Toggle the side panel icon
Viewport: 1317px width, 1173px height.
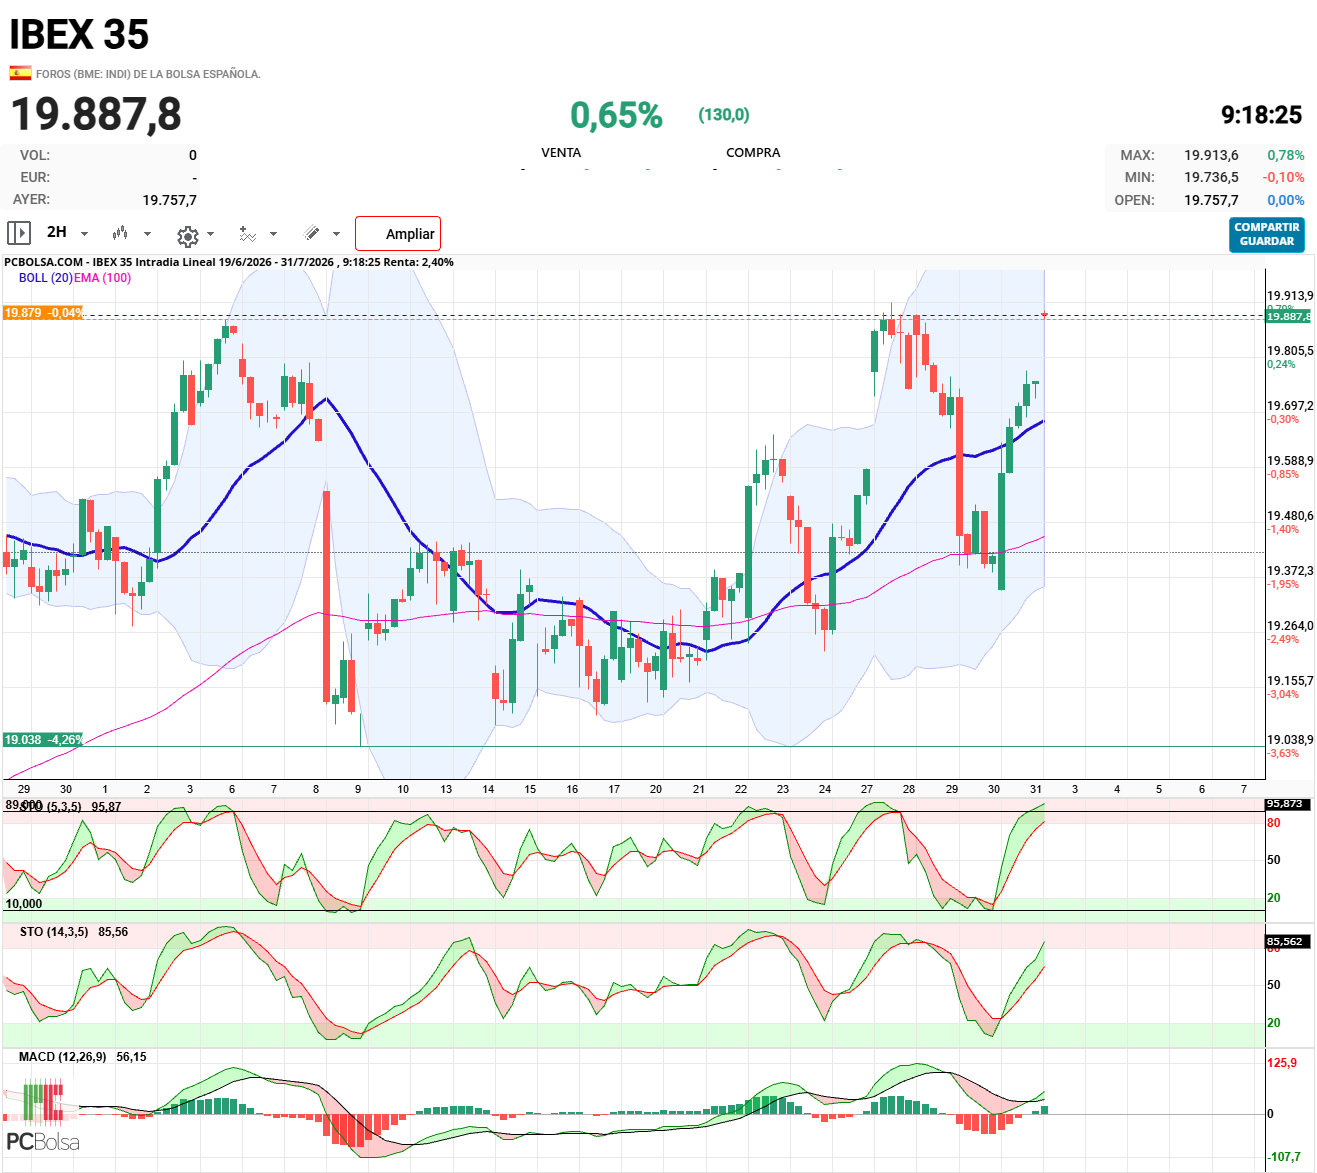point(19,233)
